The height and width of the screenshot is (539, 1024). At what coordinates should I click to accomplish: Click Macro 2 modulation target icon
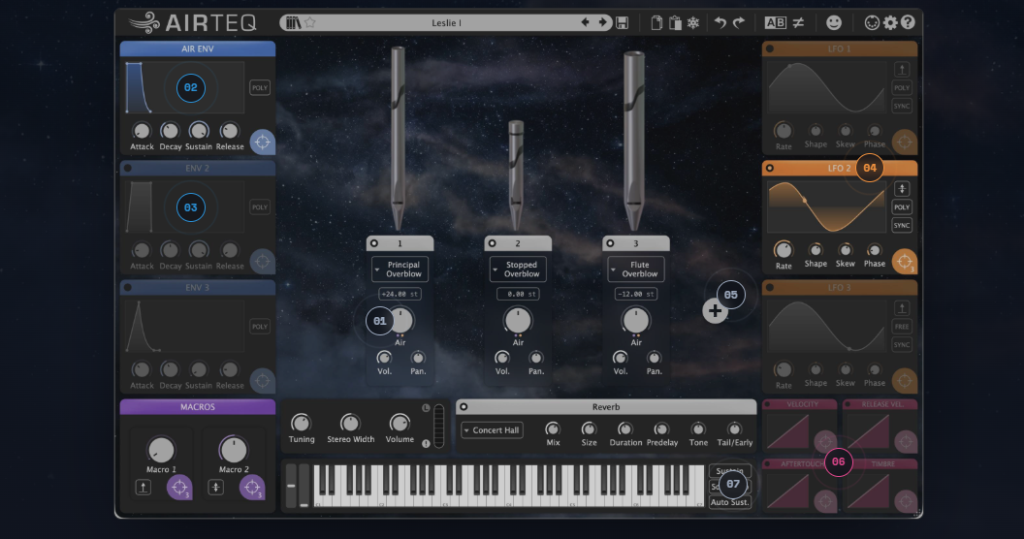tap(251, 487)
